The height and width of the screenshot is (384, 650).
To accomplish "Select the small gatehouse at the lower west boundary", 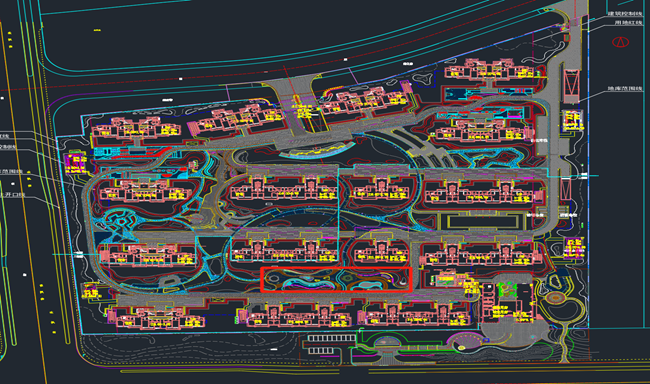I will 92,291.
